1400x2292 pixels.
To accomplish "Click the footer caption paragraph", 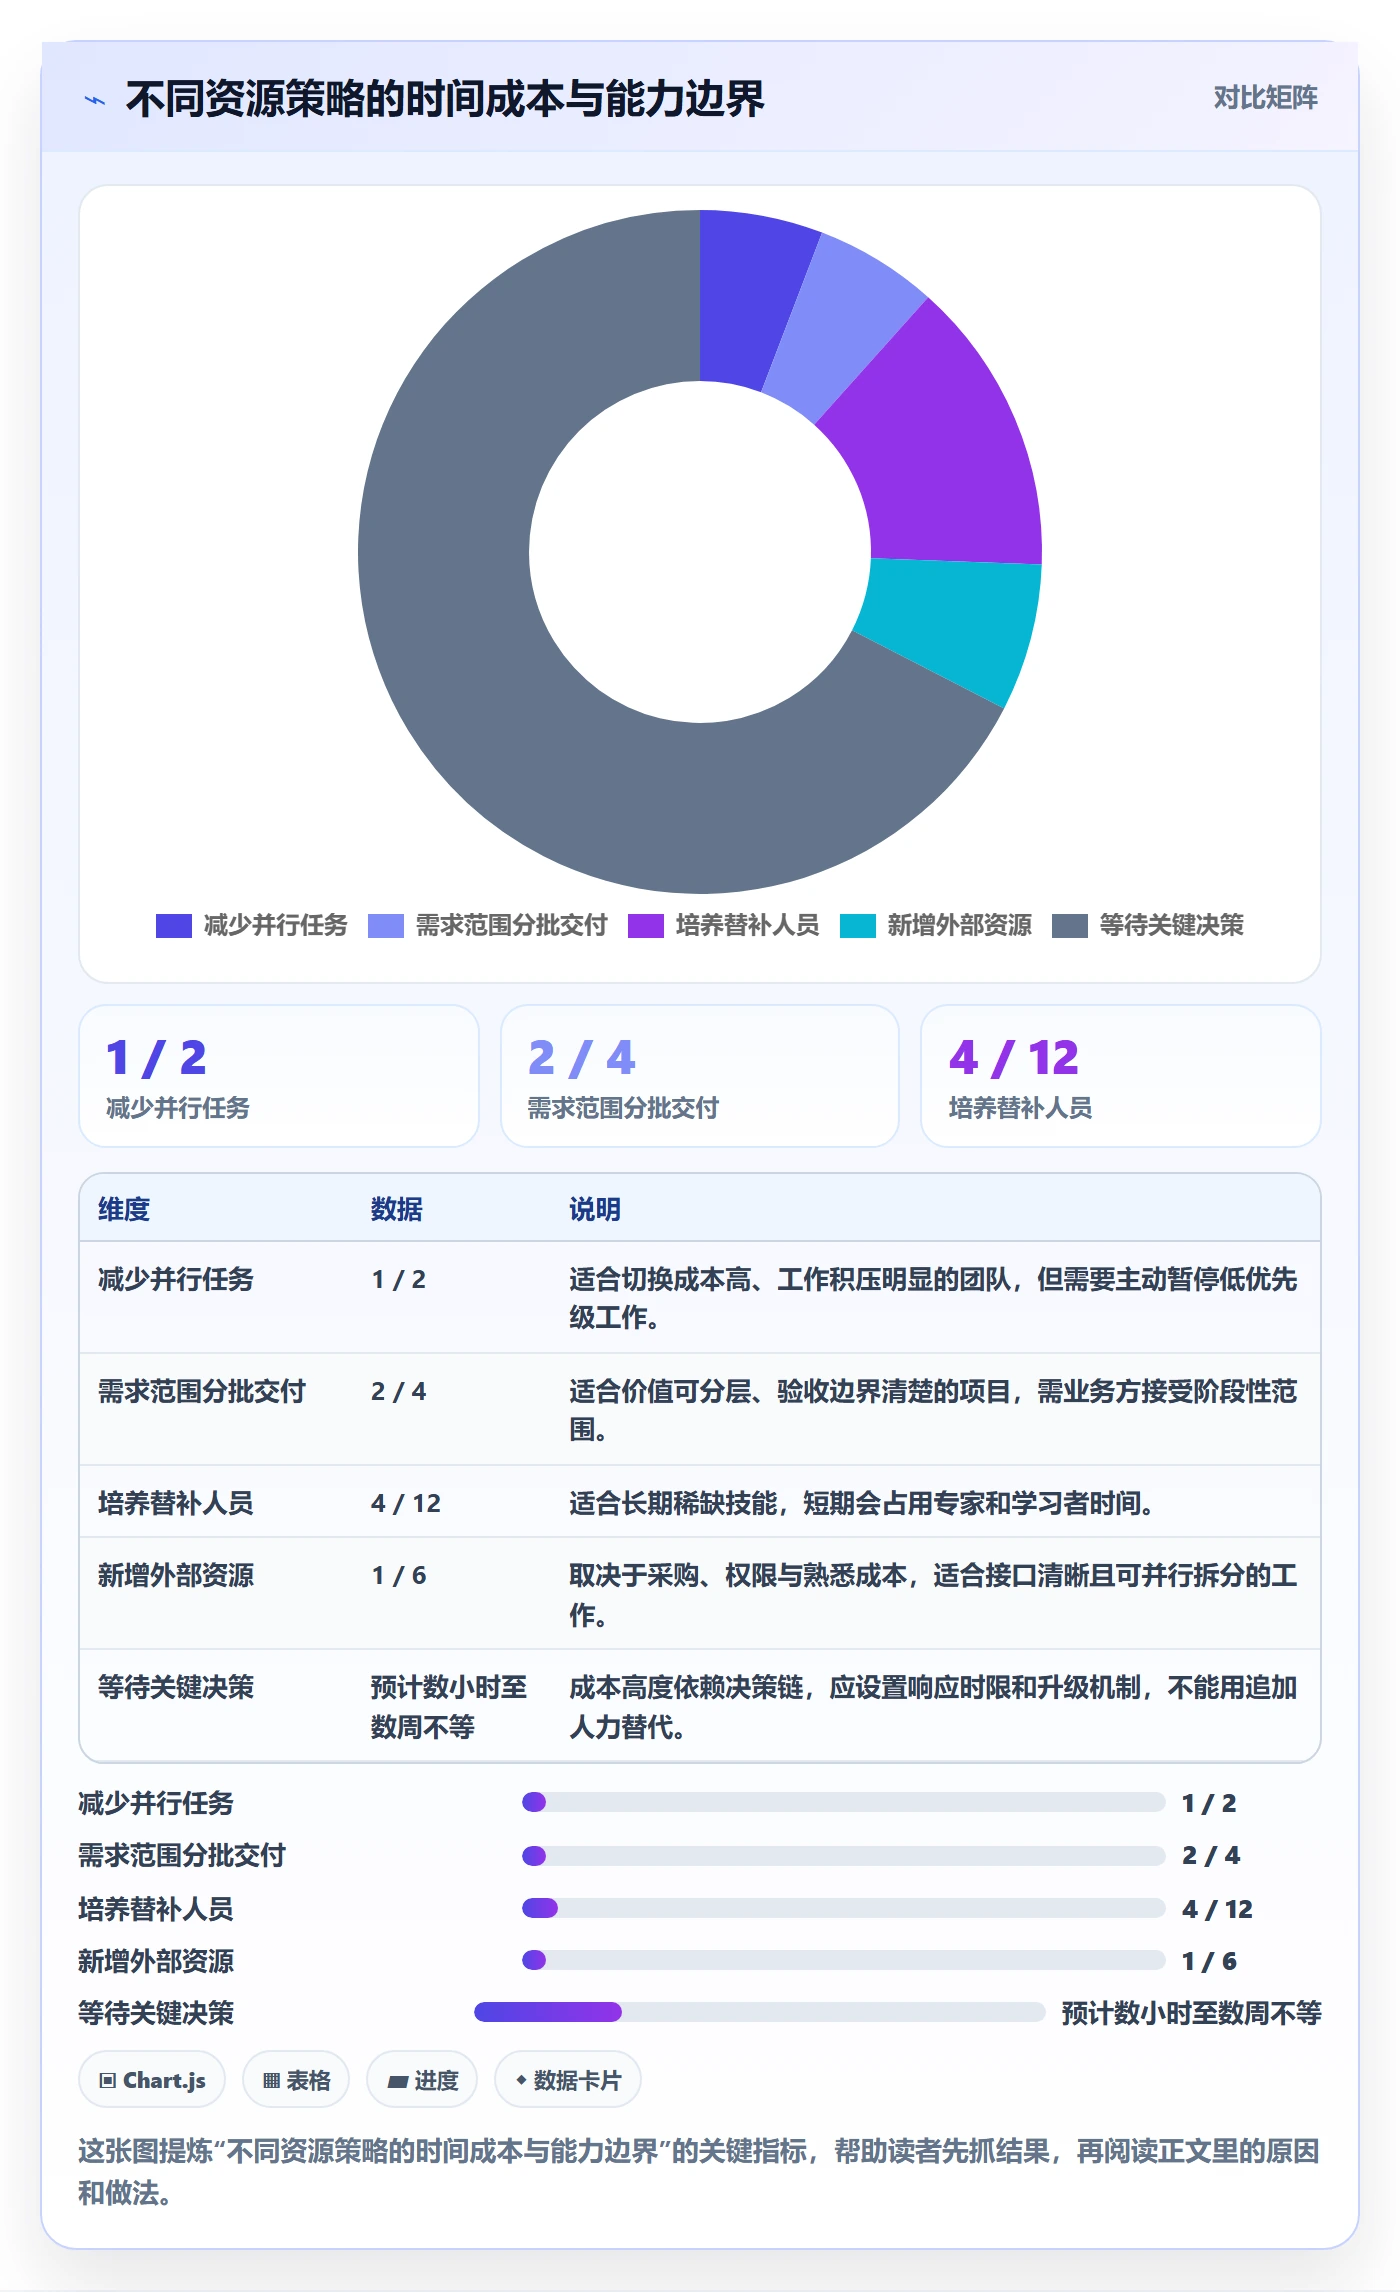I will (699, 2171).
